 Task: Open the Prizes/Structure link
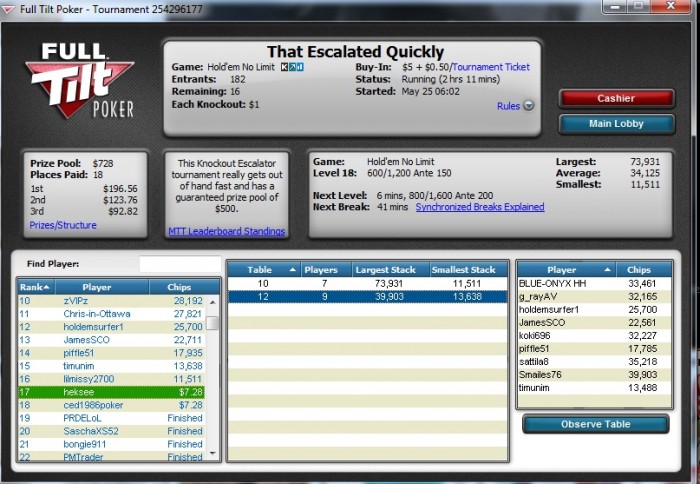tap(63, 225)
